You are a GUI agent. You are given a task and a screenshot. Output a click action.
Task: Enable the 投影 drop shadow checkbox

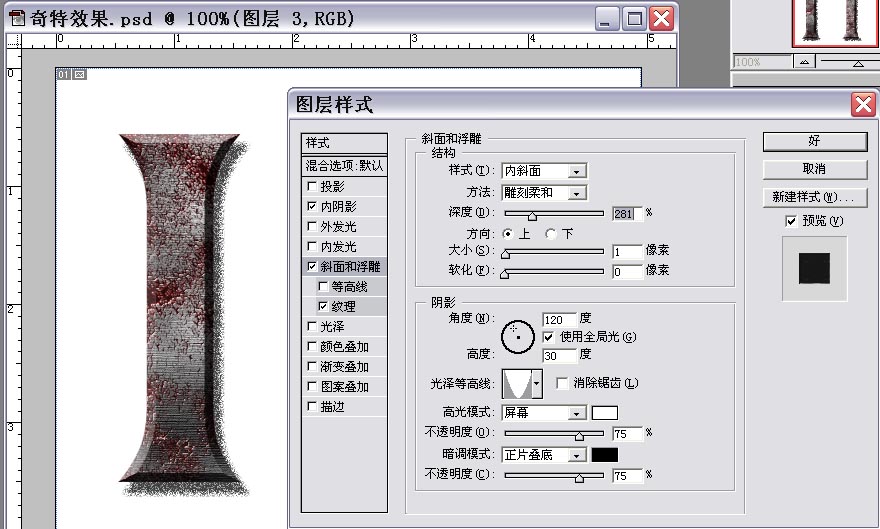(312, 186)
